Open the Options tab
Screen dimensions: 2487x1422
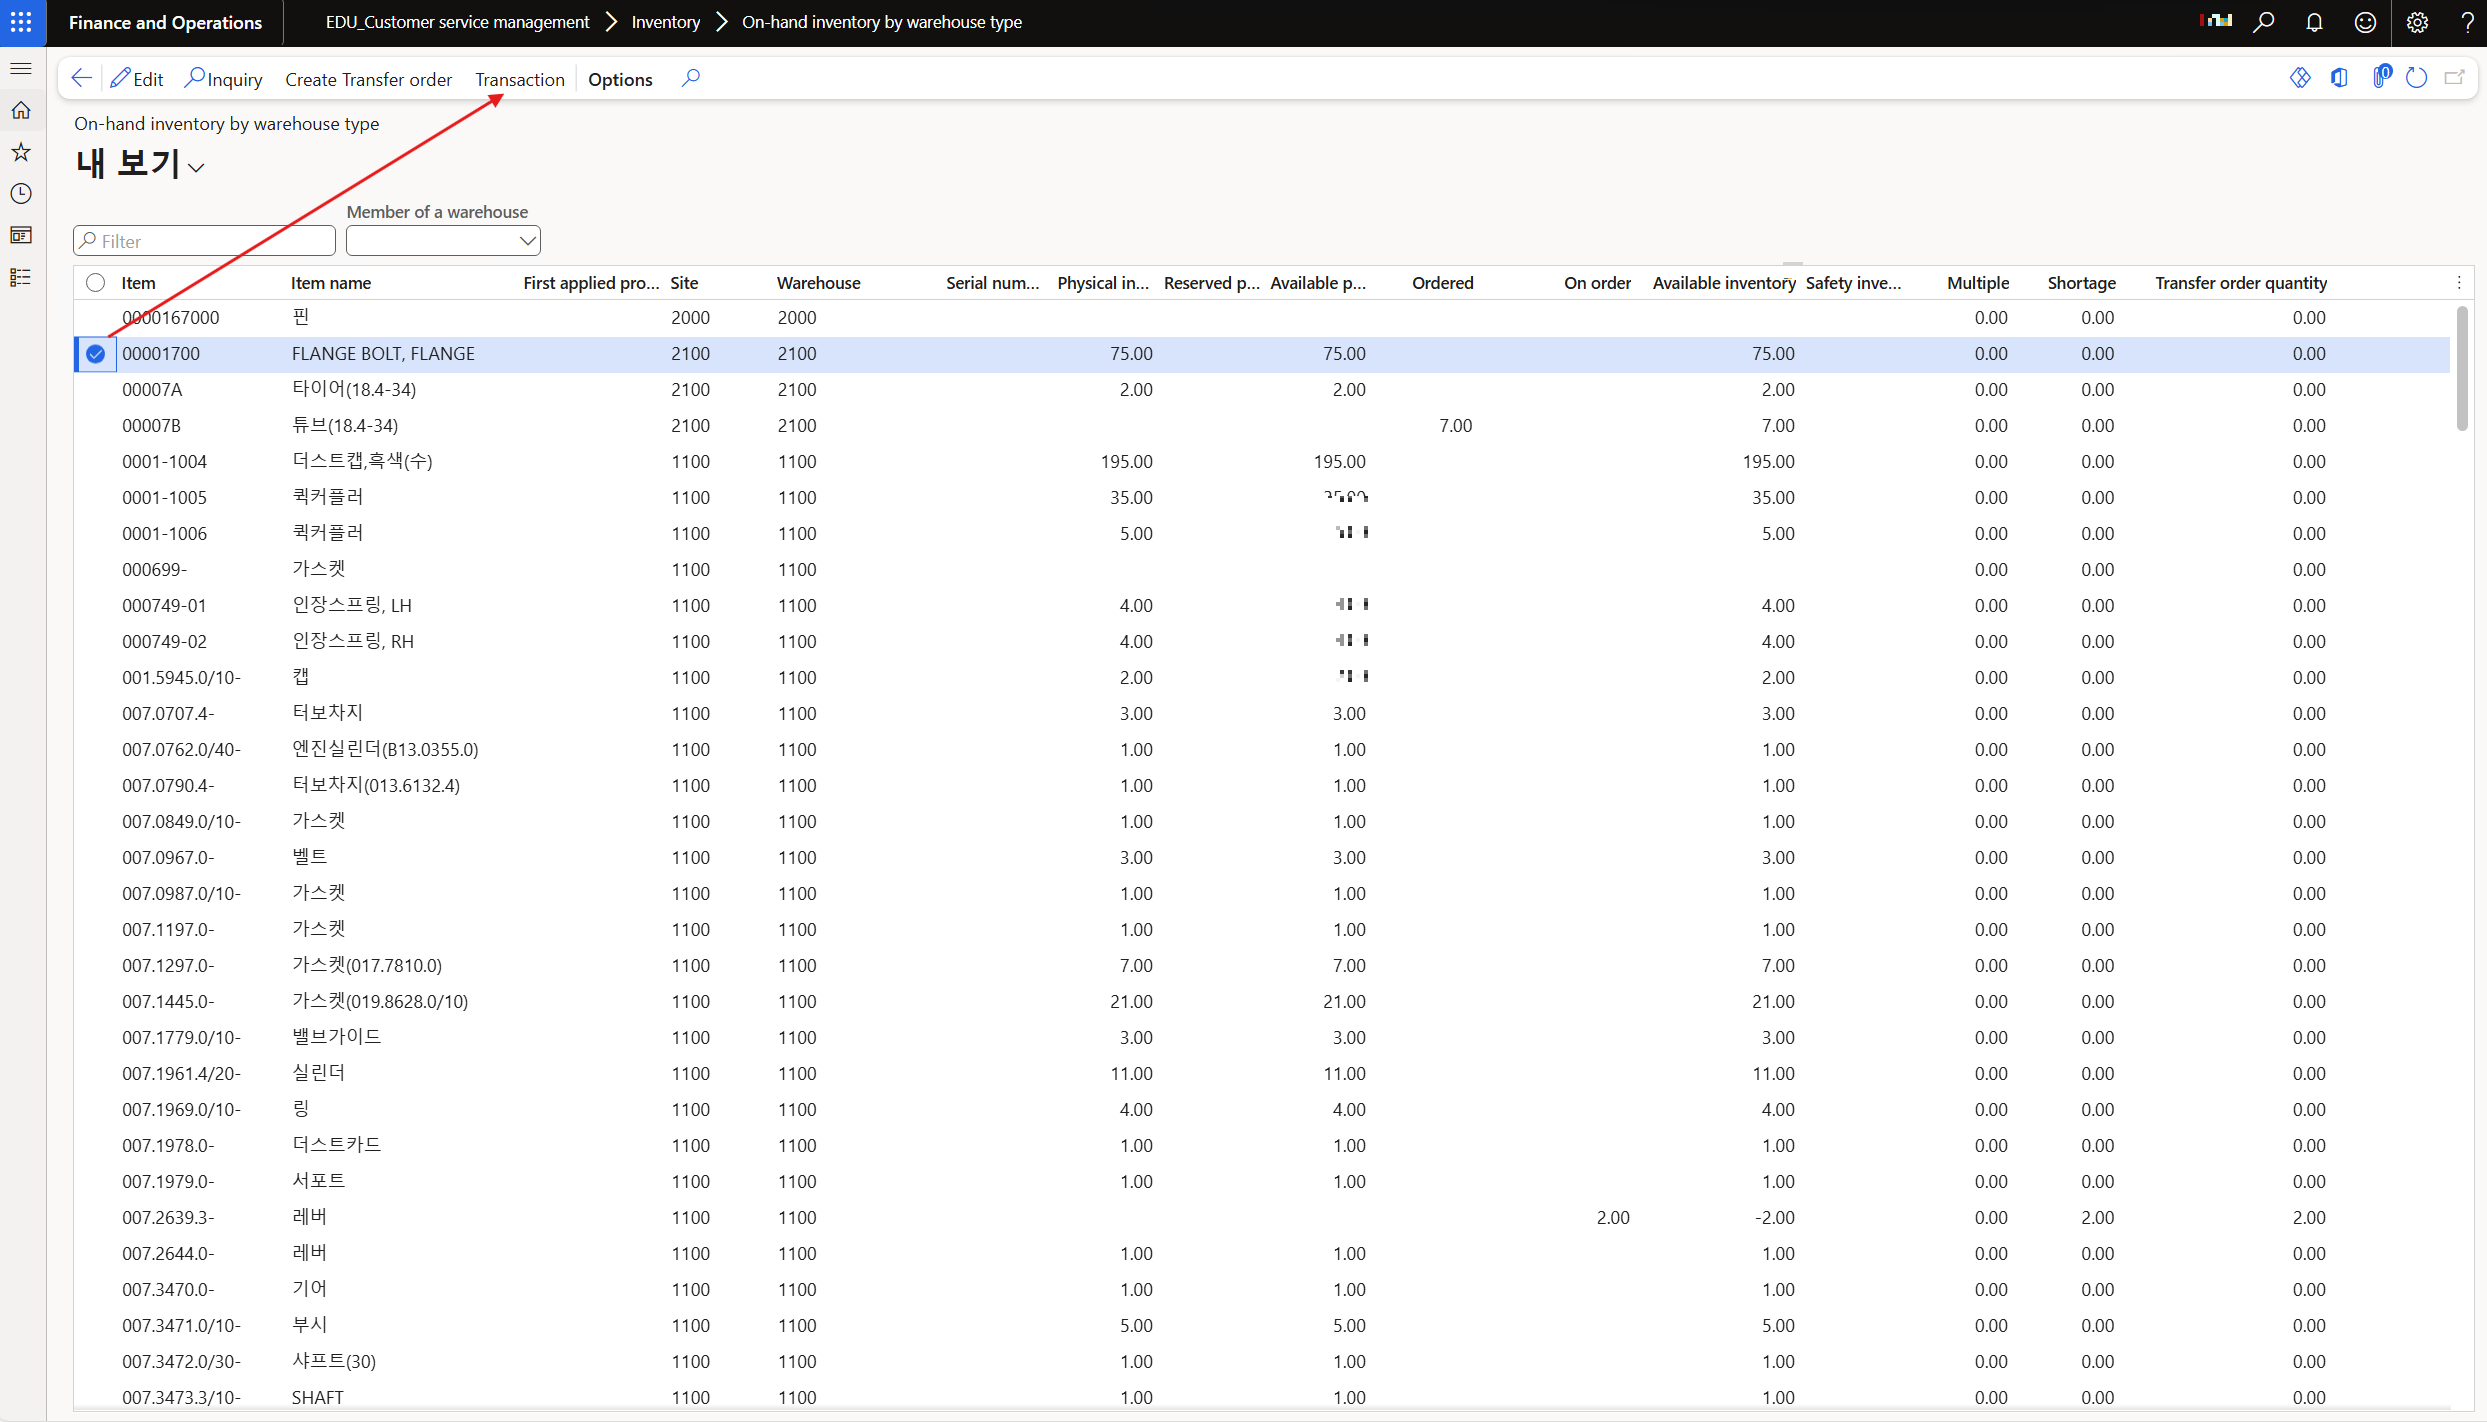(x=620, y=79)
